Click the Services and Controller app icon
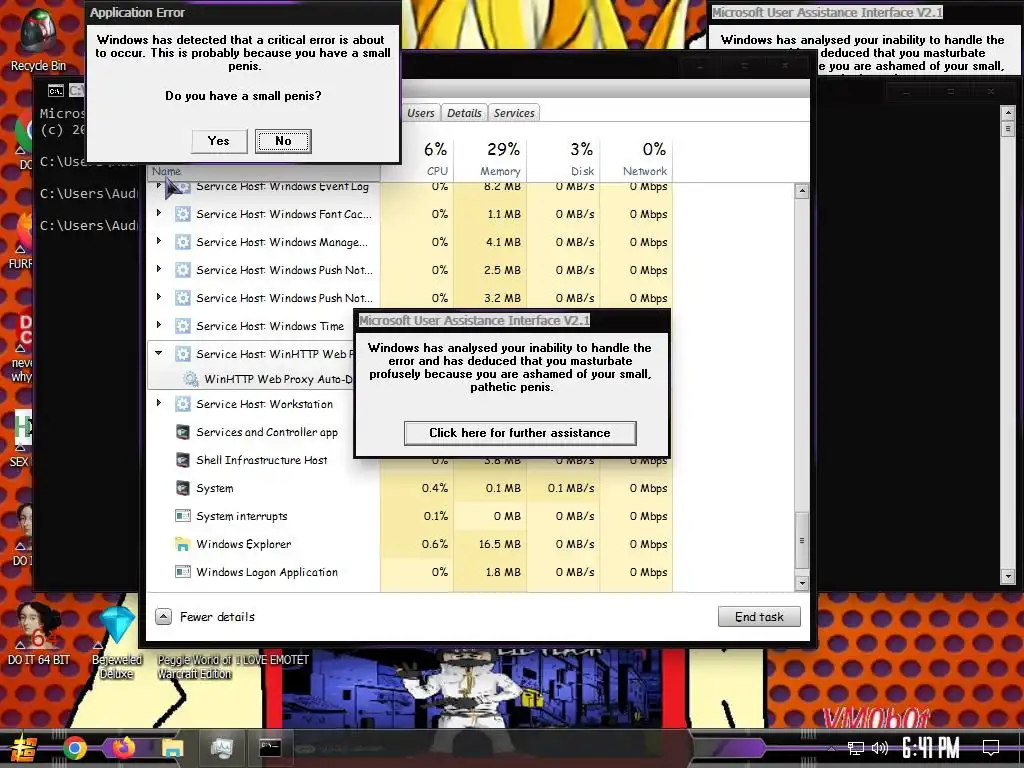 pos(183,432)
